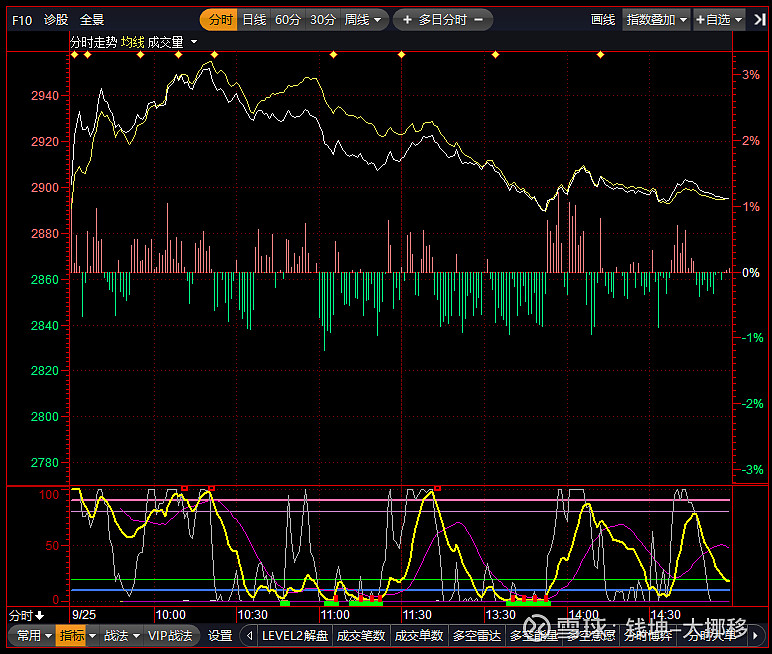Collapse the side panel with the >| icon

760,20
